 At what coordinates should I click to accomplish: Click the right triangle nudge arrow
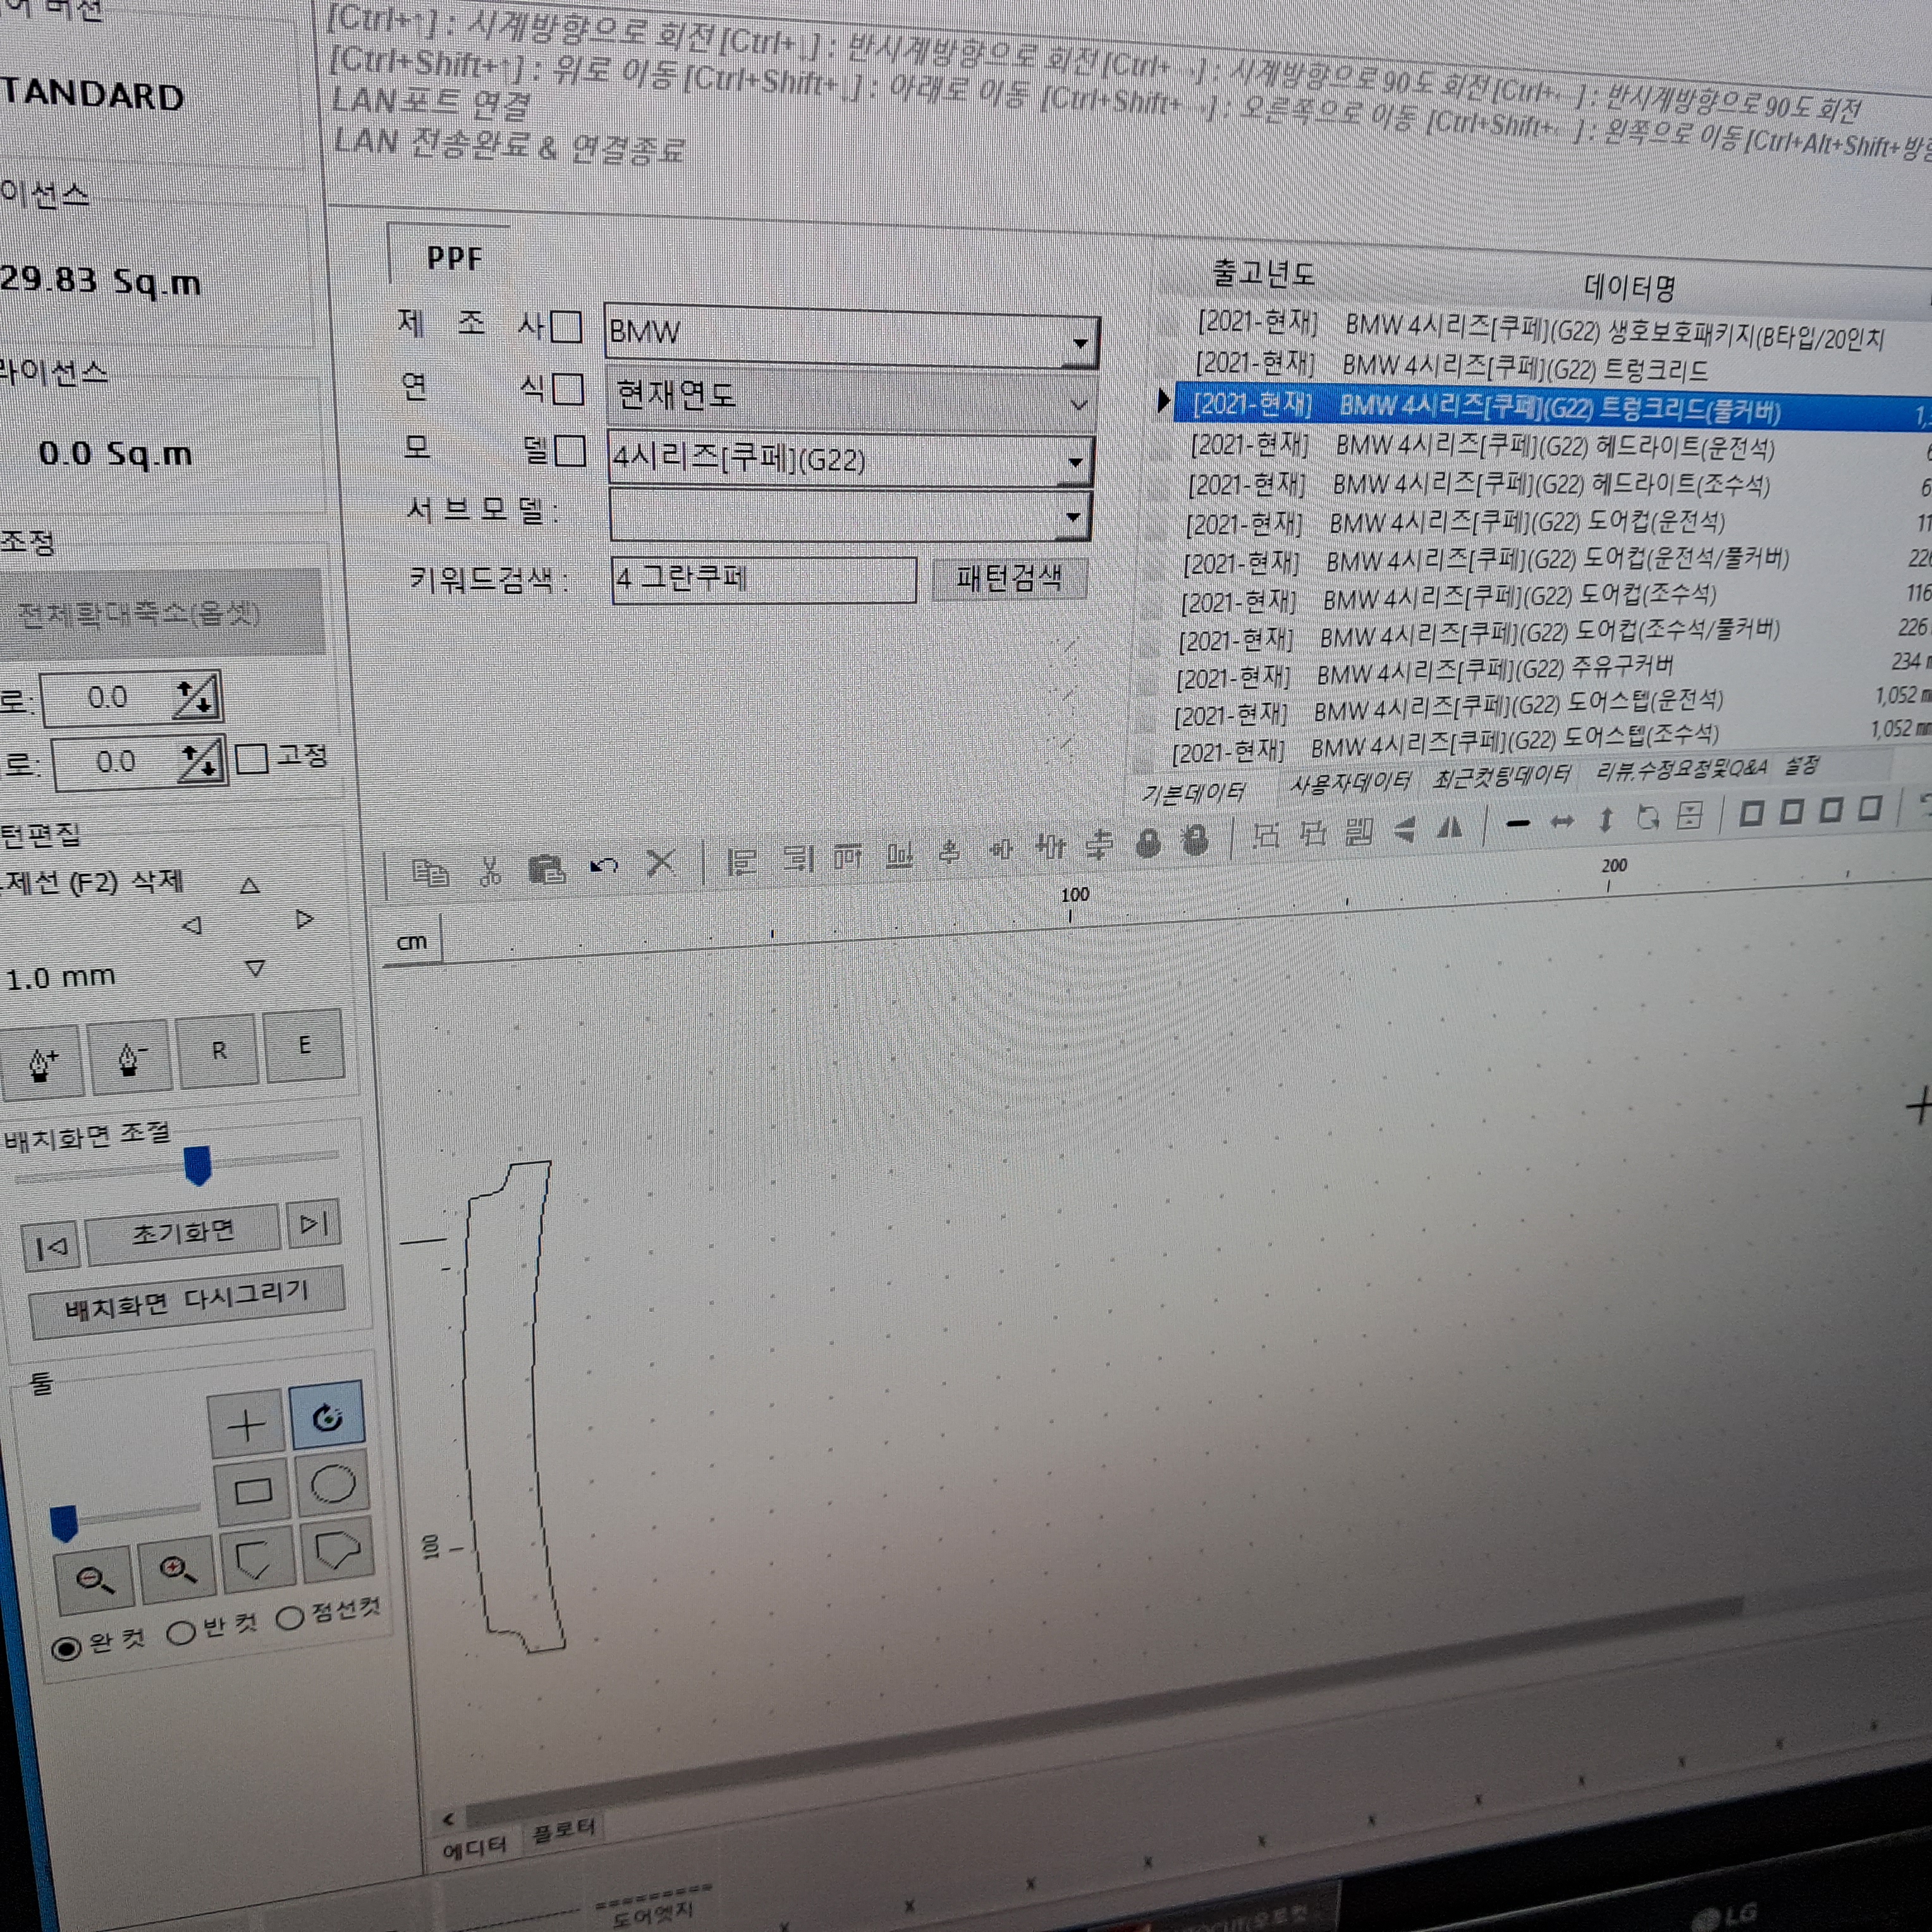pos(305,919)
